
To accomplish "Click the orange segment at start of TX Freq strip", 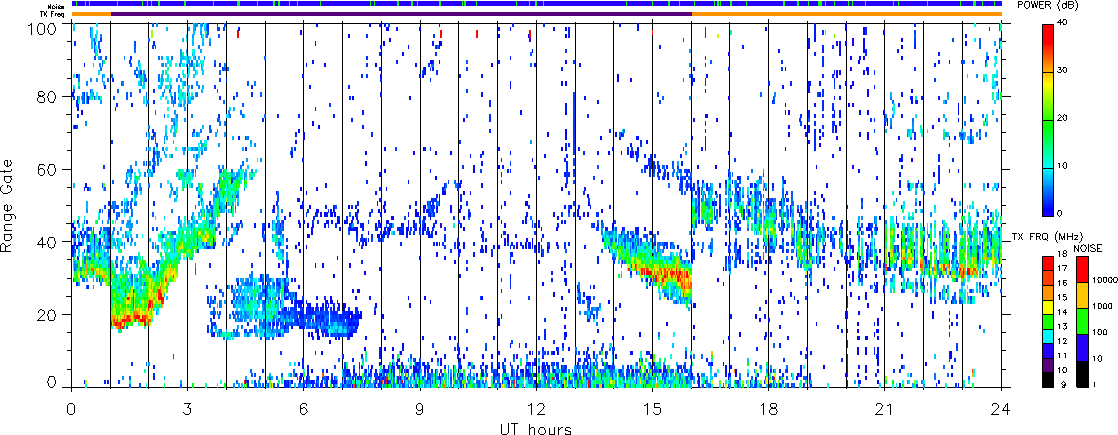I will [x=91, y=14].
